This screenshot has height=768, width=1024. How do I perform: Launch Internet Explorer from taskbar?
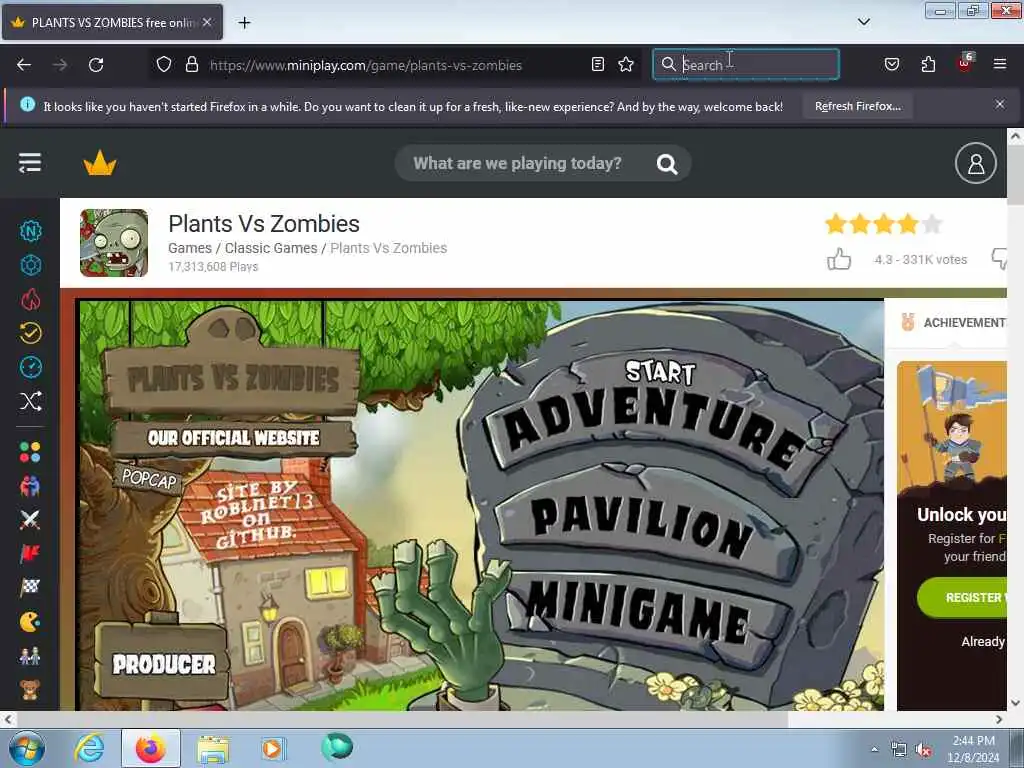[x=89, y=748]
